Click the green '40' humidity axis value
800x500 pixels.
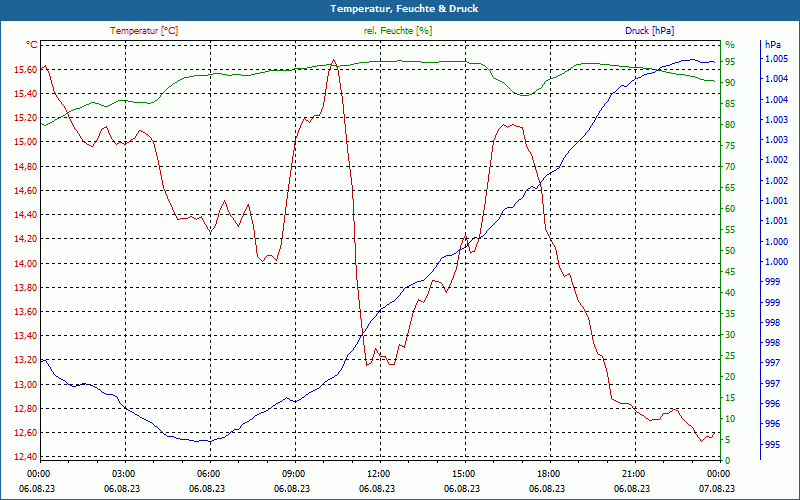[730, 293]
